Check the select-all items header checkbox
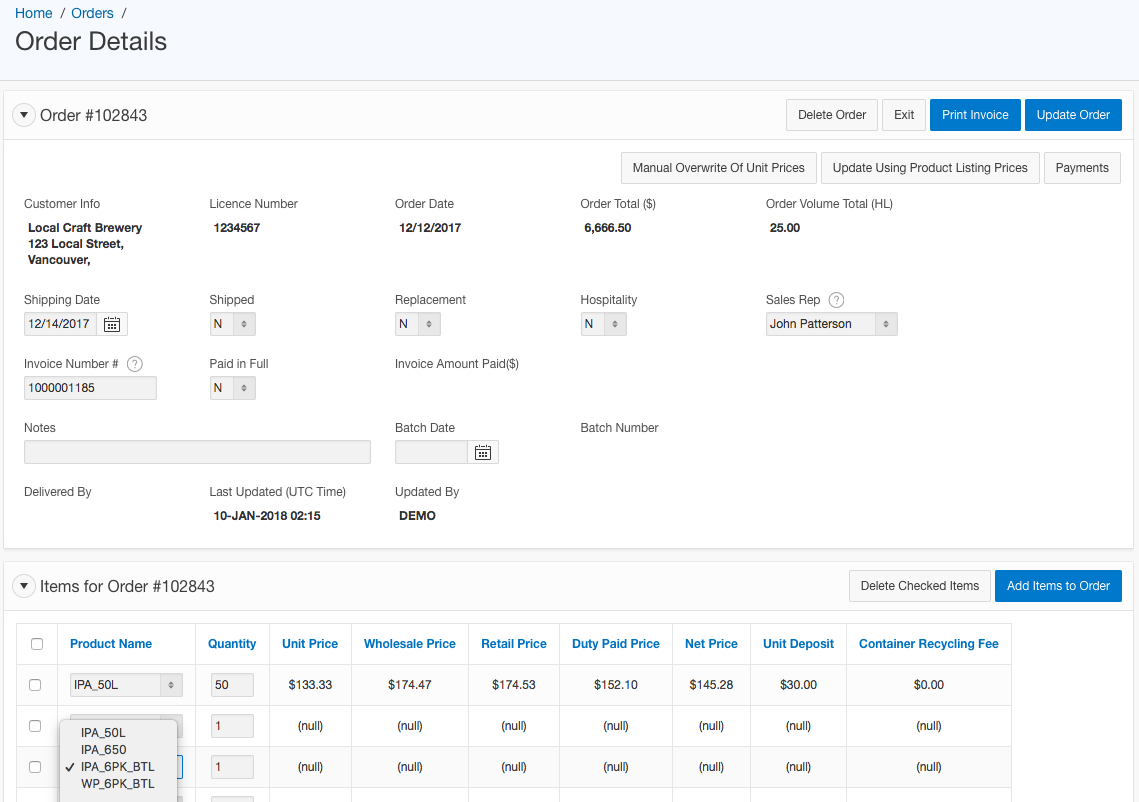Screen dimensions: 1139x802 (x=37, y=644)
